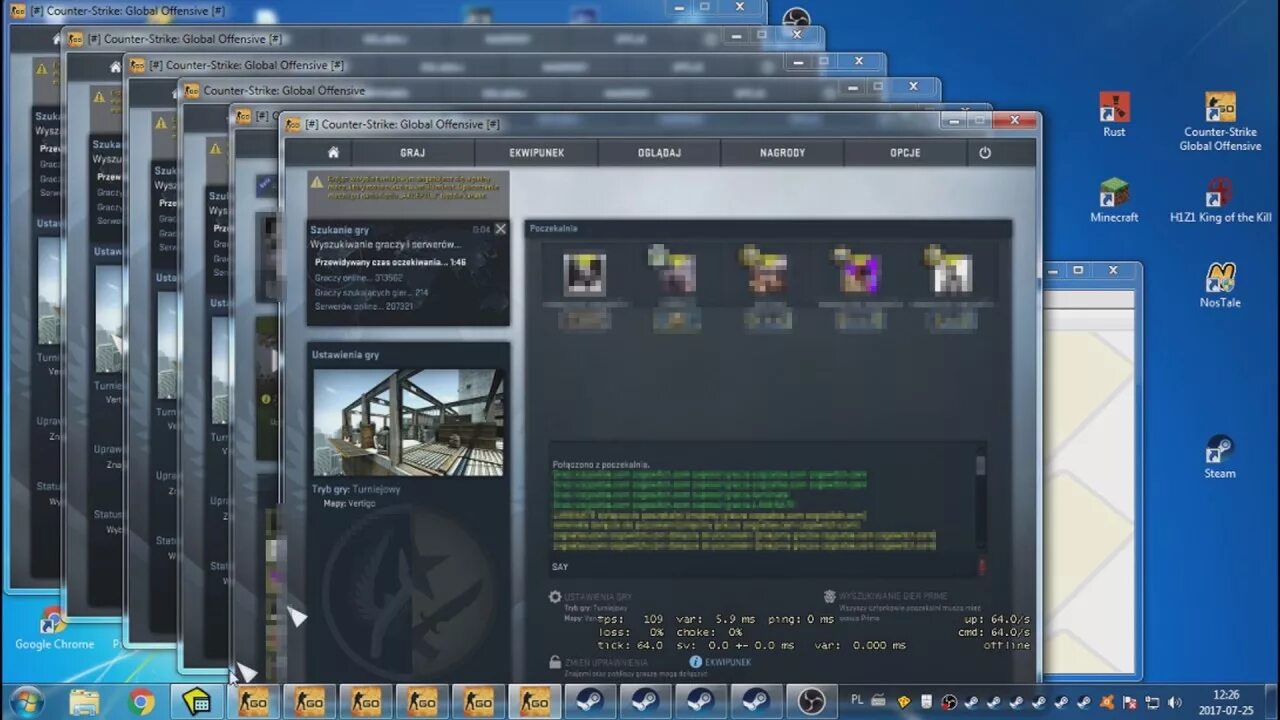
Task: Click 'Przewidywany czas oczekiwania' text line
Action: pos(390,262)
